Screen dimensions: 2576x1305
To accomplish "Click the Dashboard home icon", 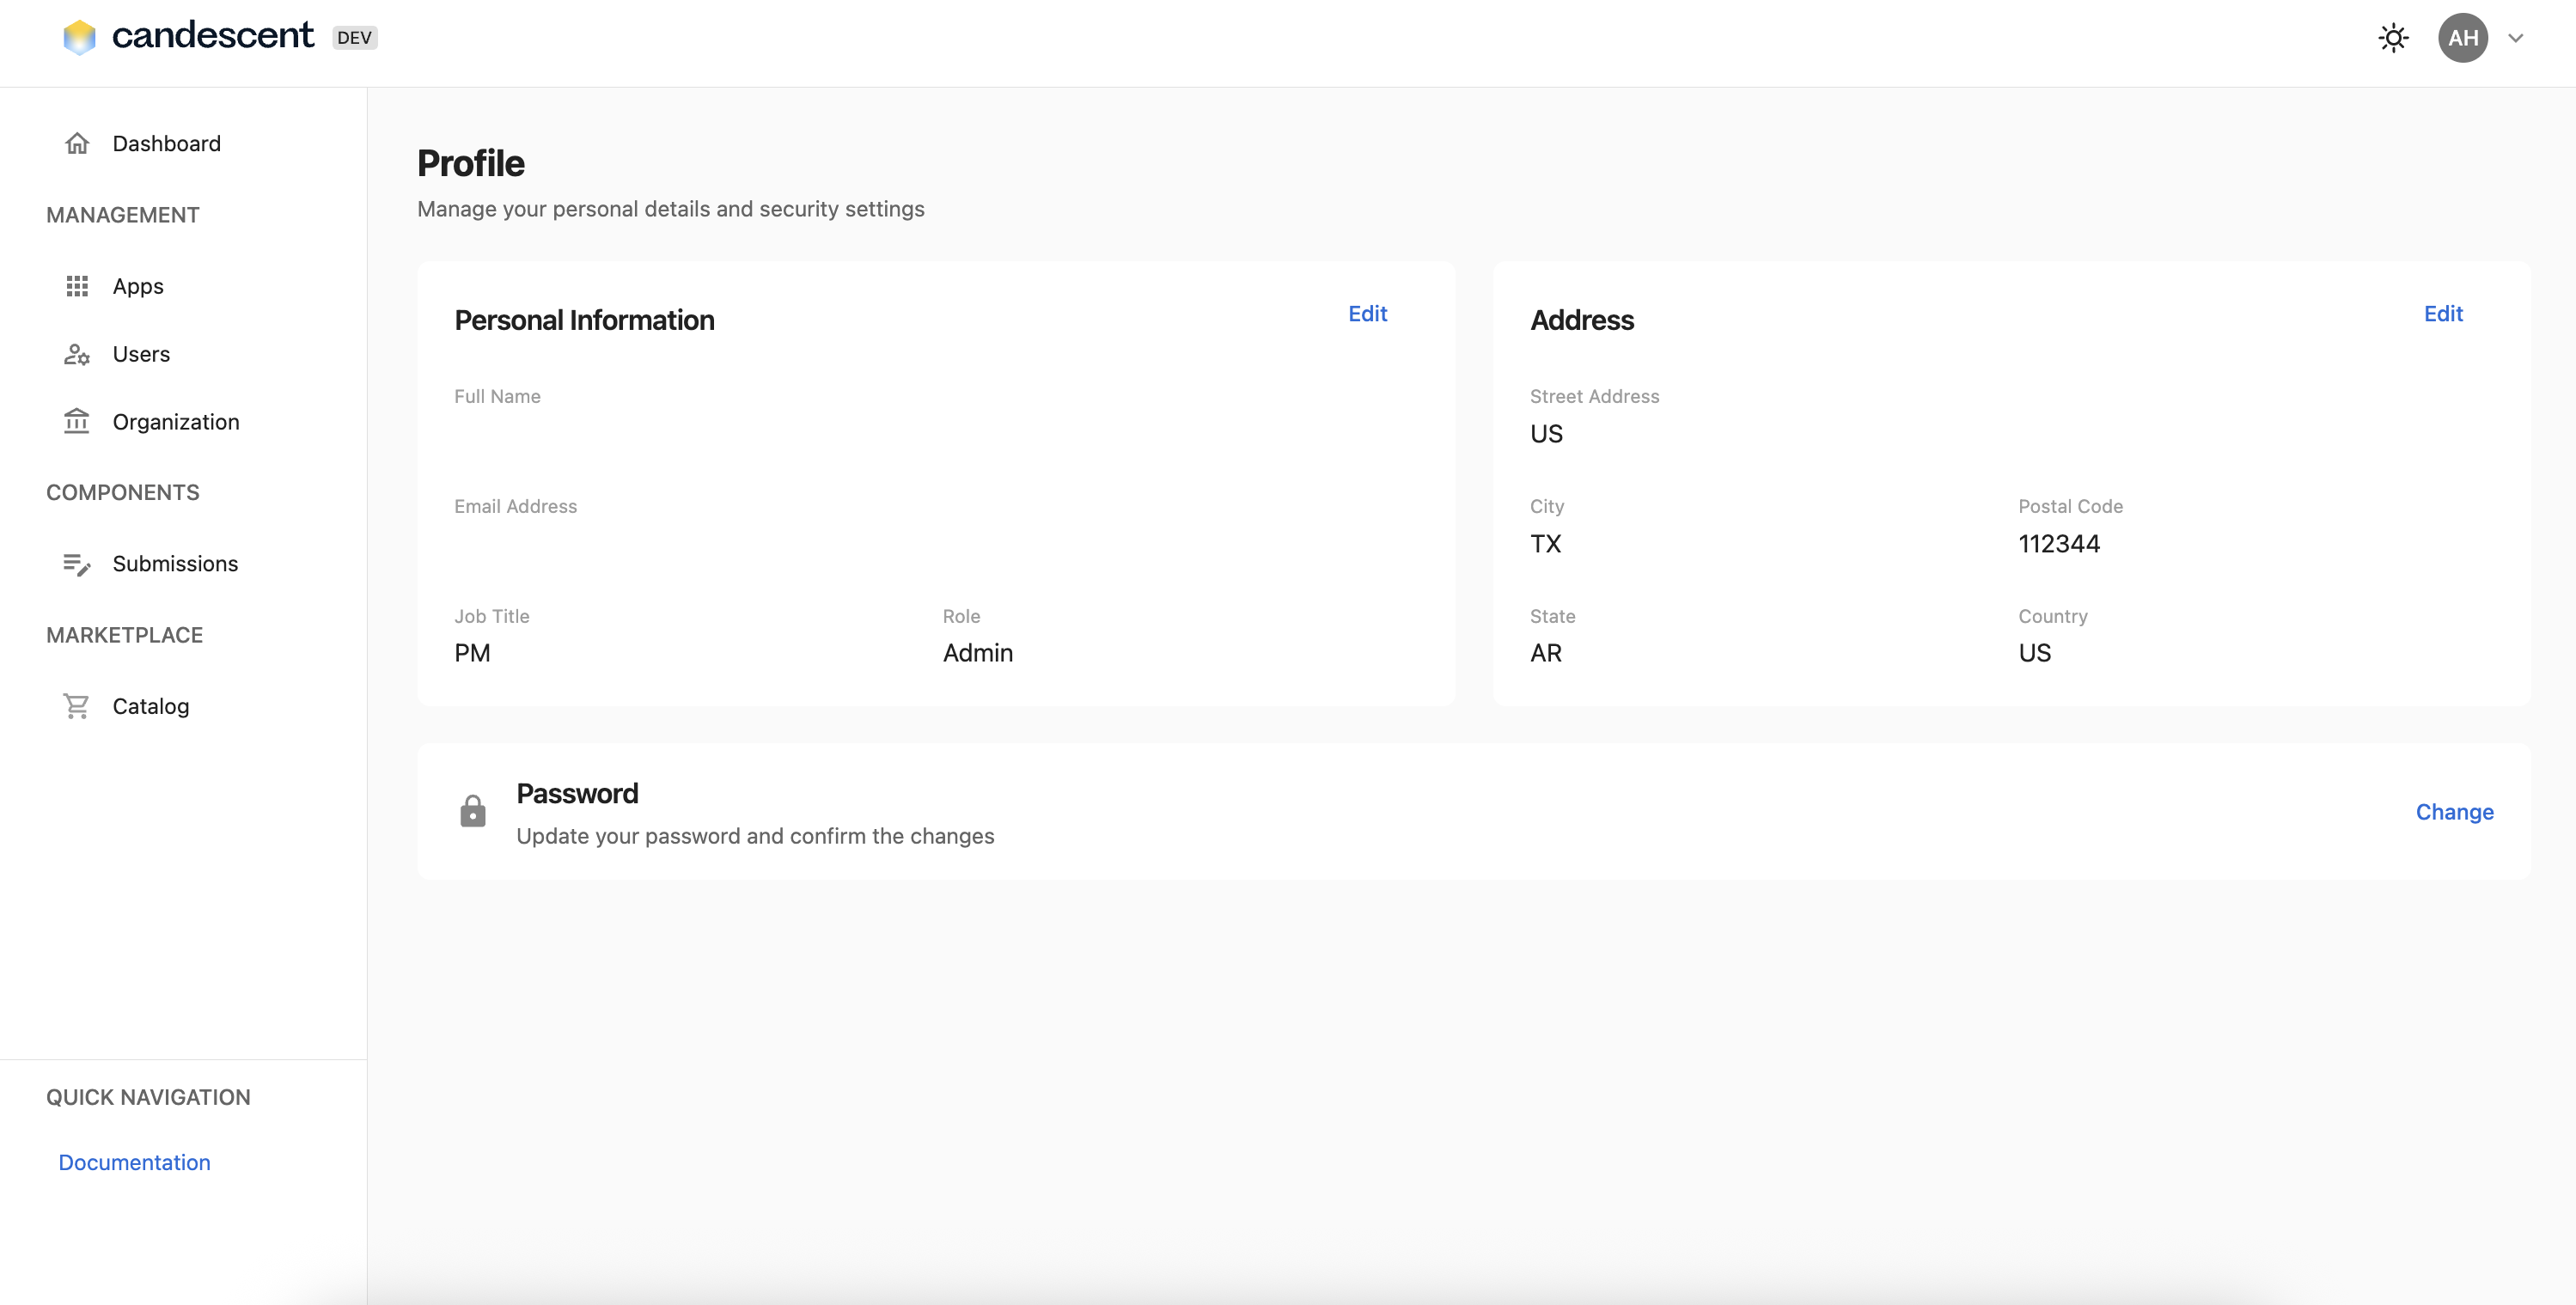I will [x=77, y=144].
